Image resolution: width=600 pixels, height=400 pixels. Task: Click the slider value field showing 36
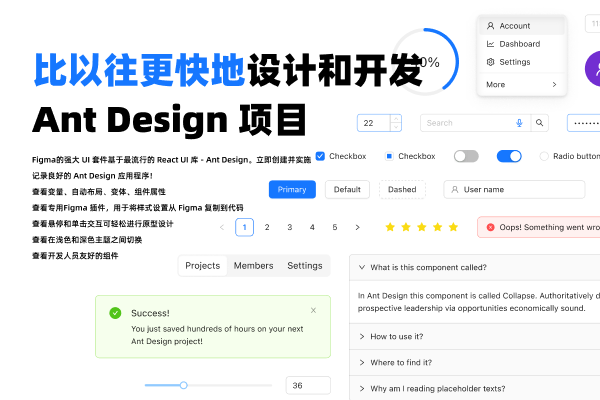point(308,385)
